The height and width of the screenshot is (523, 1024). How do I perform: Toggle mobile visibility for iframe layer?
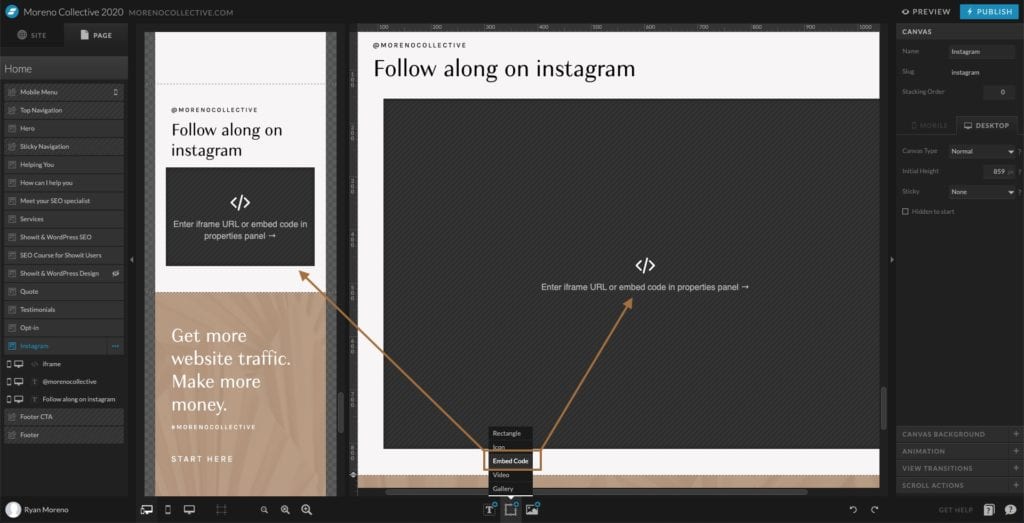coord(9,364)
